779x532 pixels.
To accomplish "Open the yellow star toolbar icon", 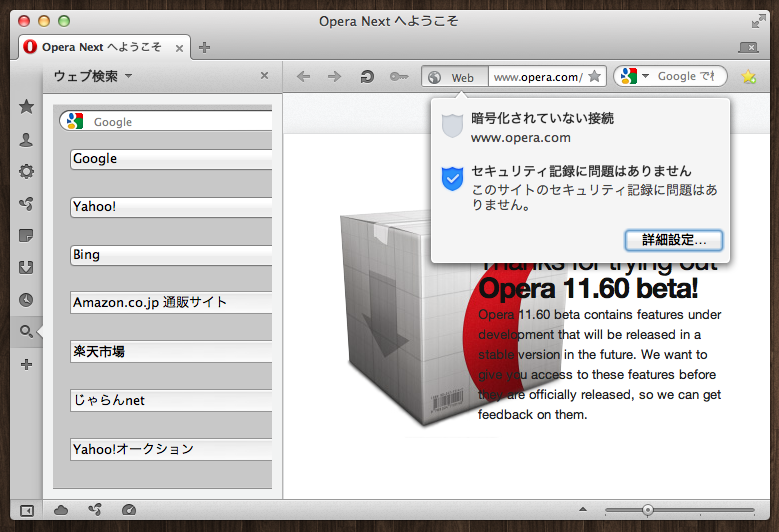I will click(749, 76).
